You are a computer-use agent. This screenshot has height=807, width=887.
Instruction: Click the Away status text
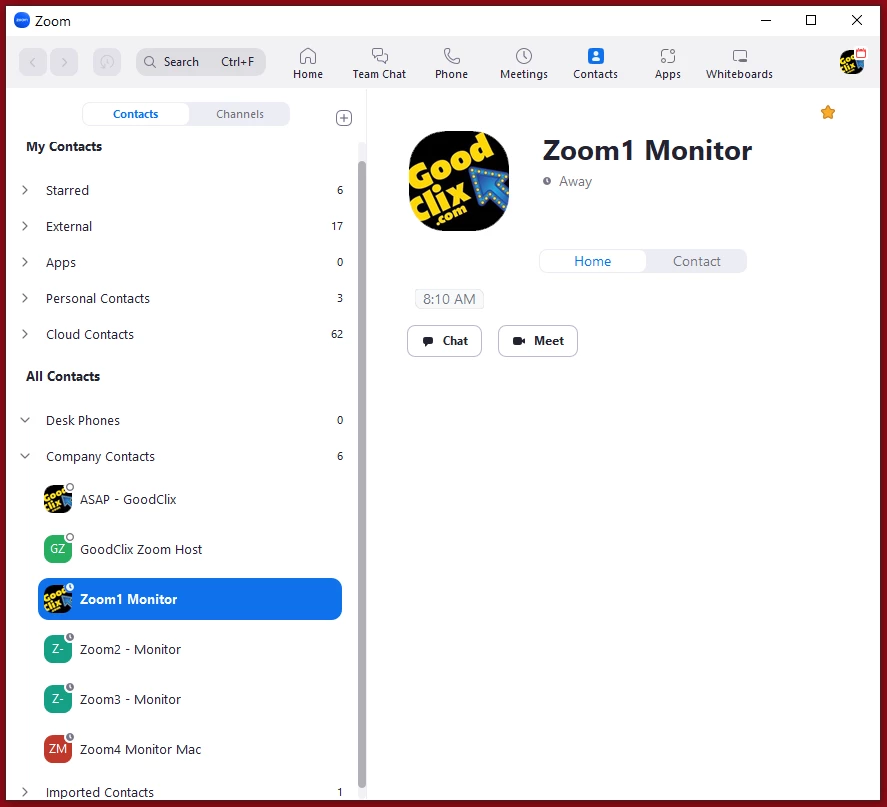pyautogui.click(x=575, y=182)
